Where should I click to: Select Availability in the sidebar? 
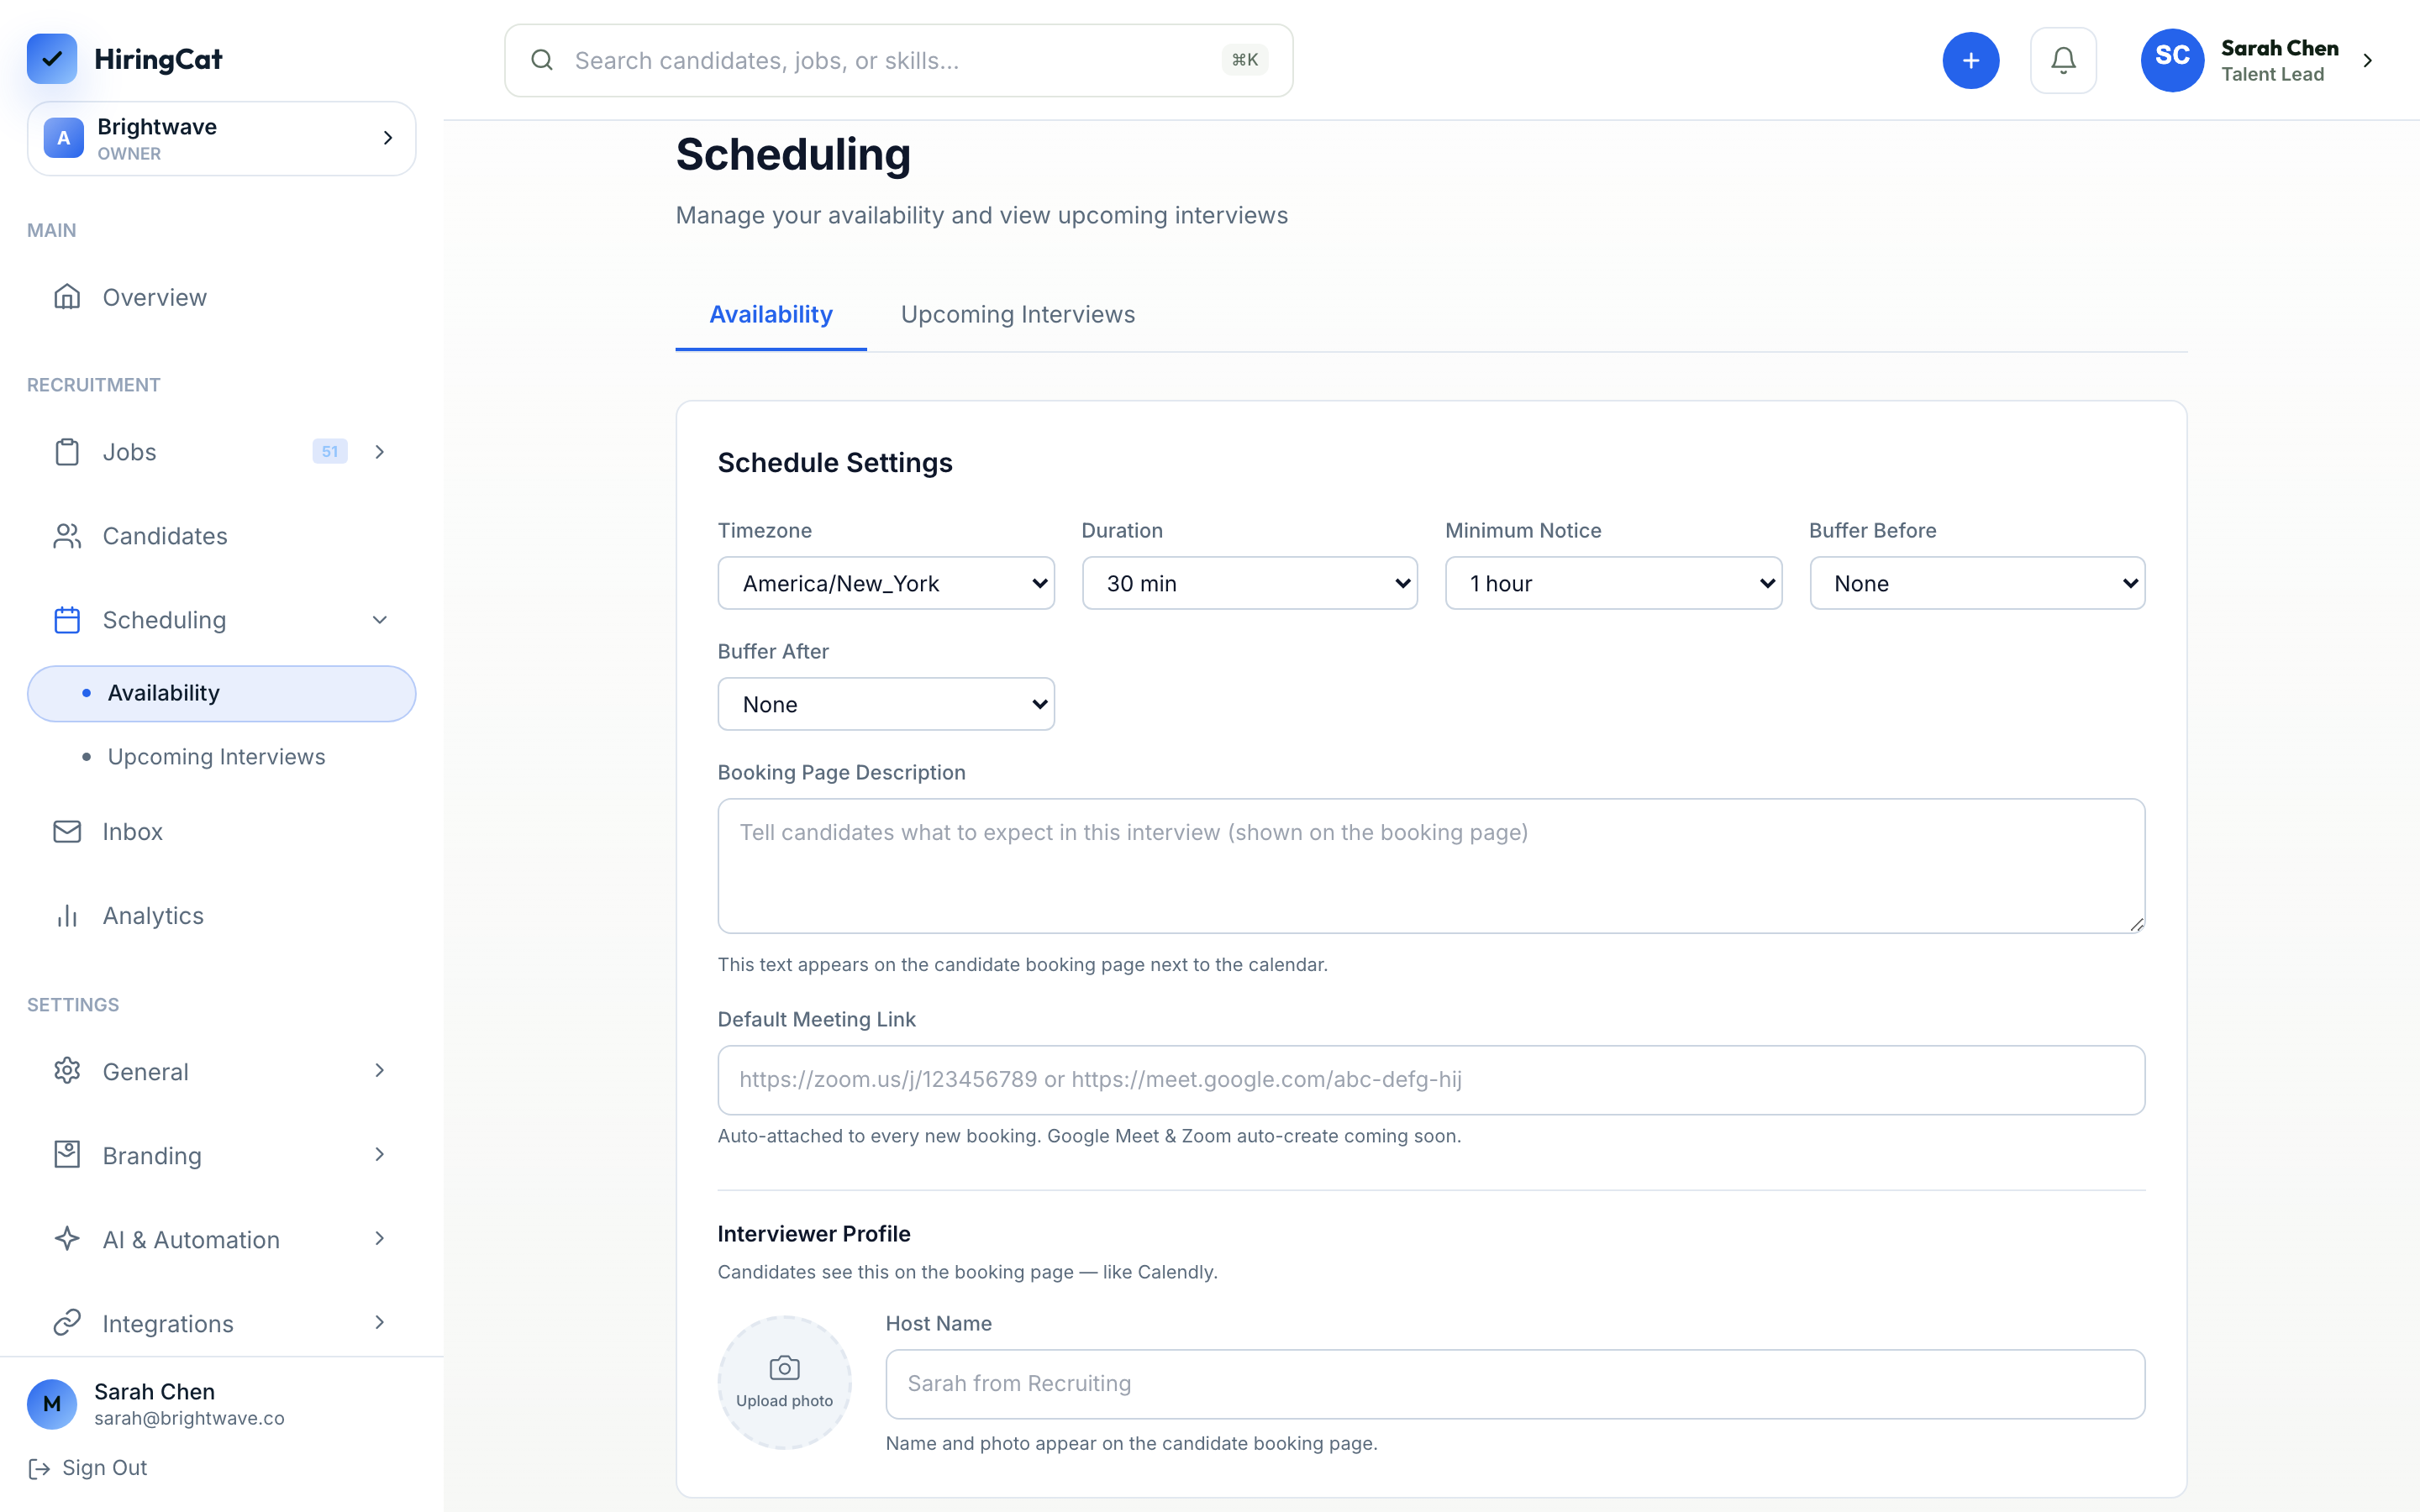221,693
